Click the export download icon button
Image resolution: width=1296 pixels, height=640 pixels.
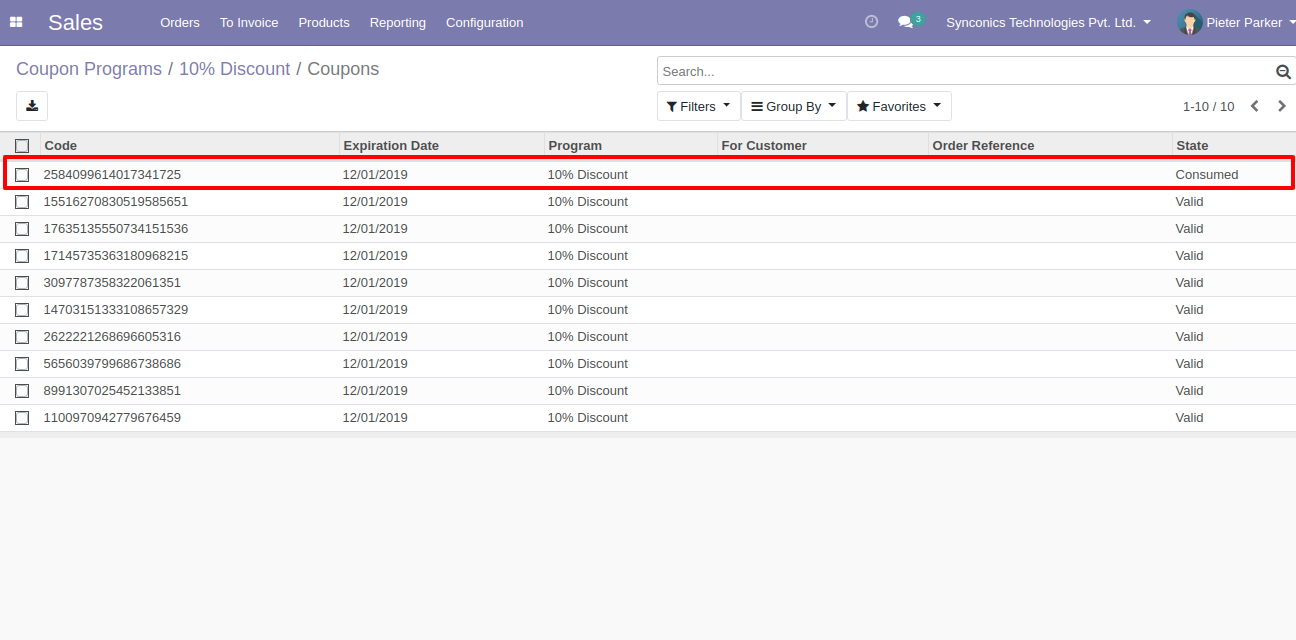click(x=32, y=106)
